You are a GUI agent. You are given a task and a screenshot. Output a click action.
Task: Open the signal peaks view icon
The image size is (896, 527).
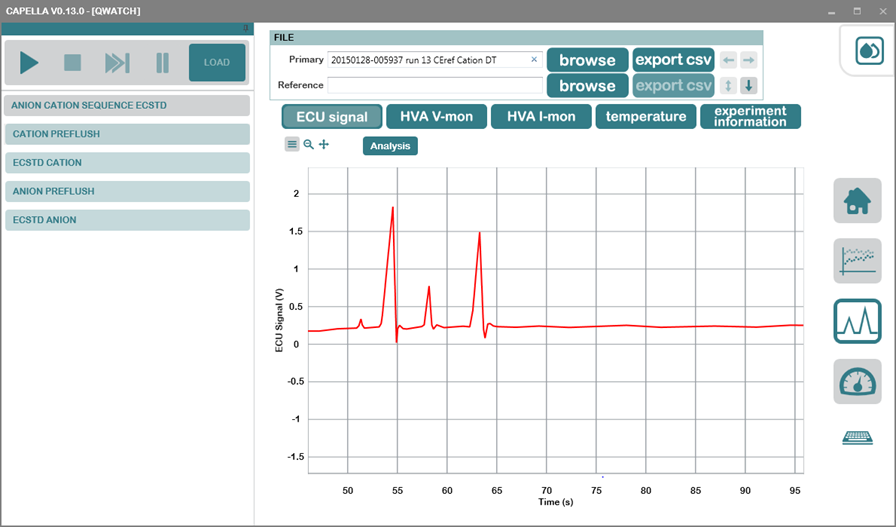pyautogui.click(x=857, y=321)
